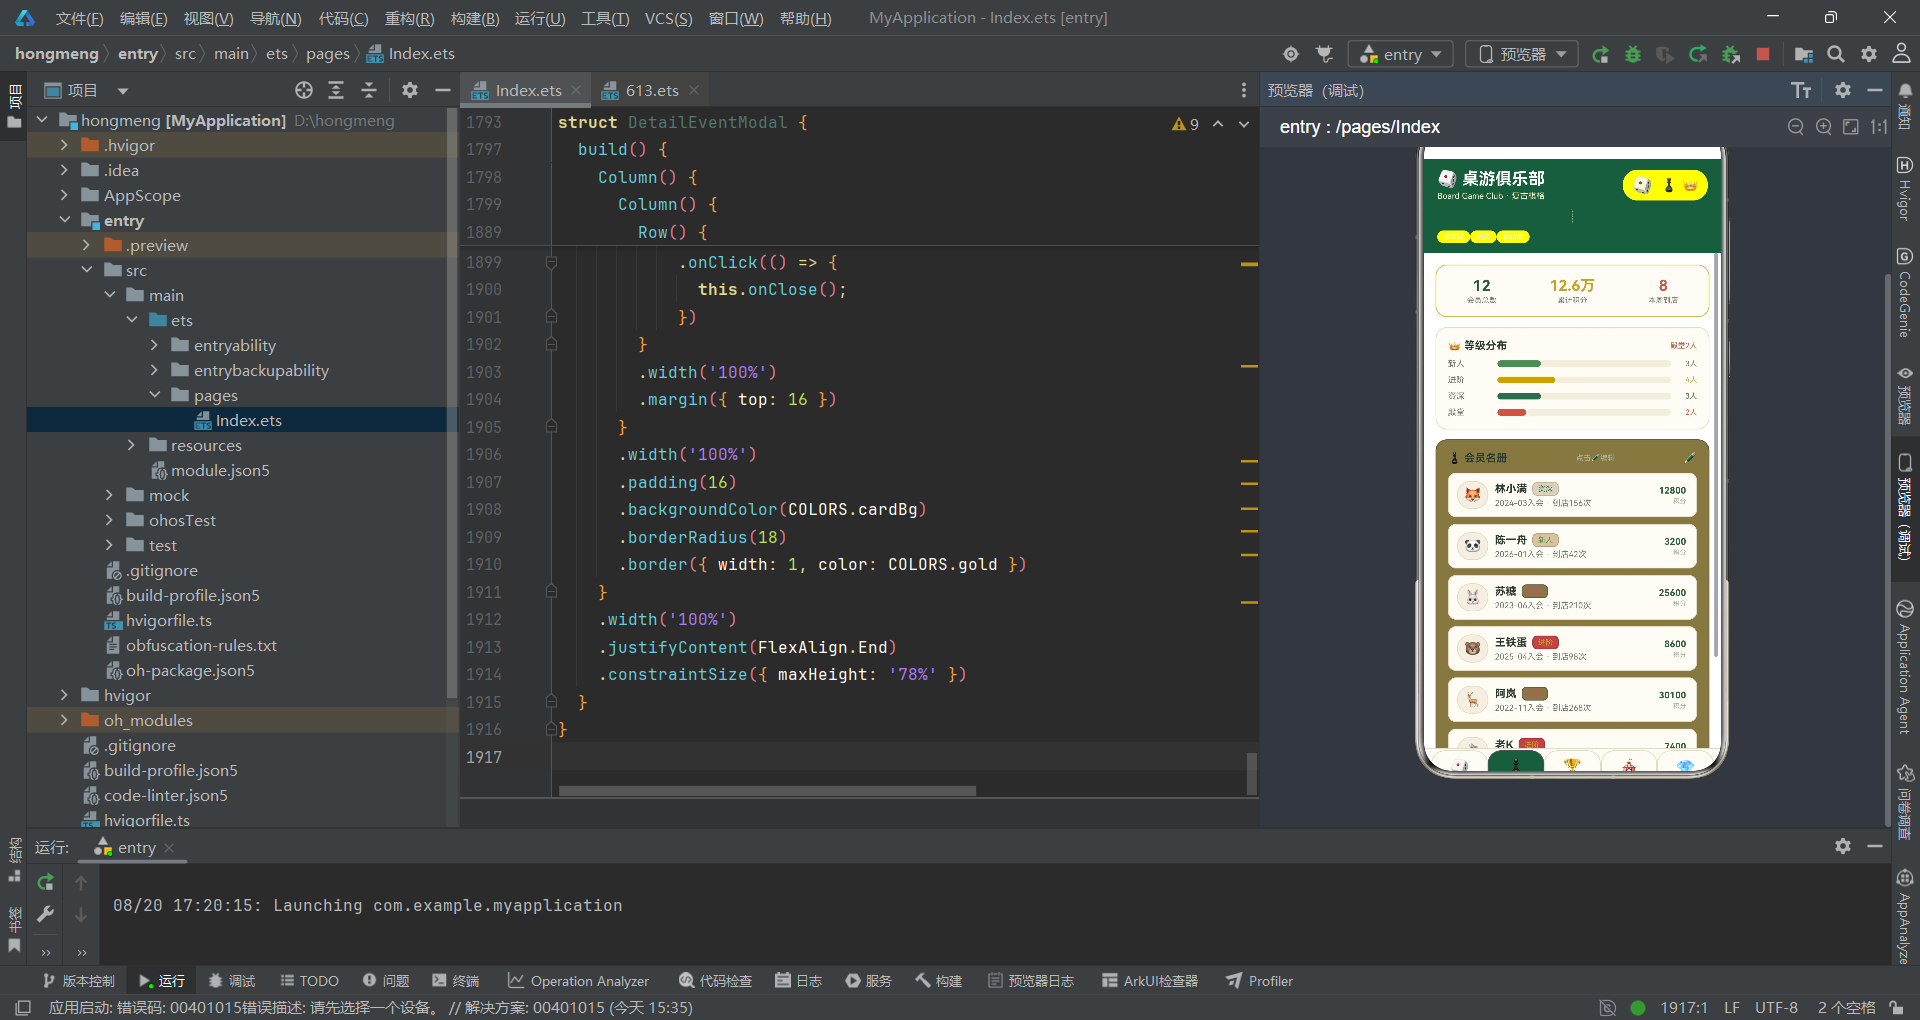Open the 终端 terminal tool window
Image resolution: width=1920 pixels, height=1020 pixels.
point(456,981)
